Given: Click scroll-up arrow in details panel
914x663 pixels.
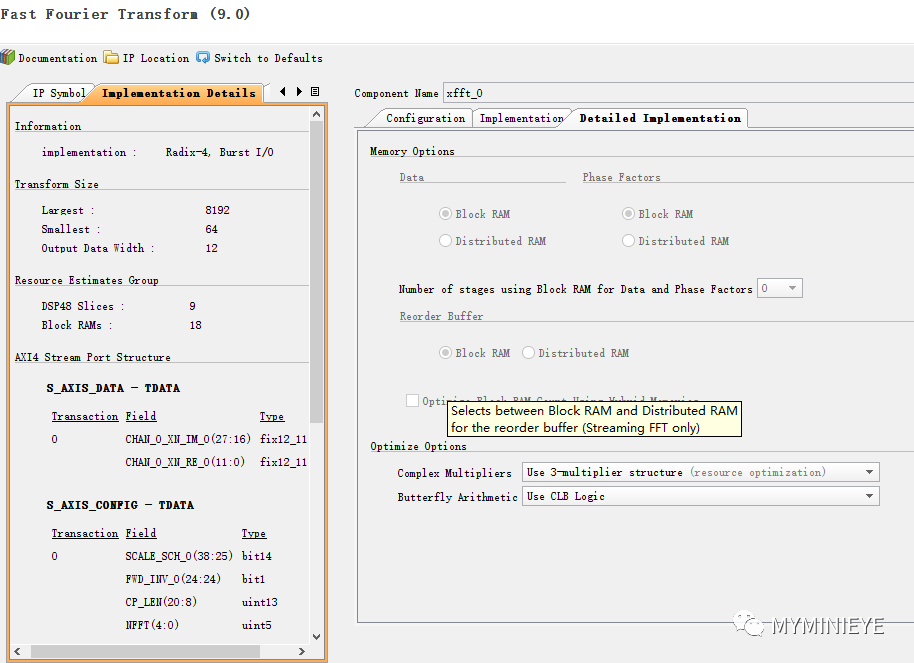Looking at the screenshot, I should tap(317, 114).
